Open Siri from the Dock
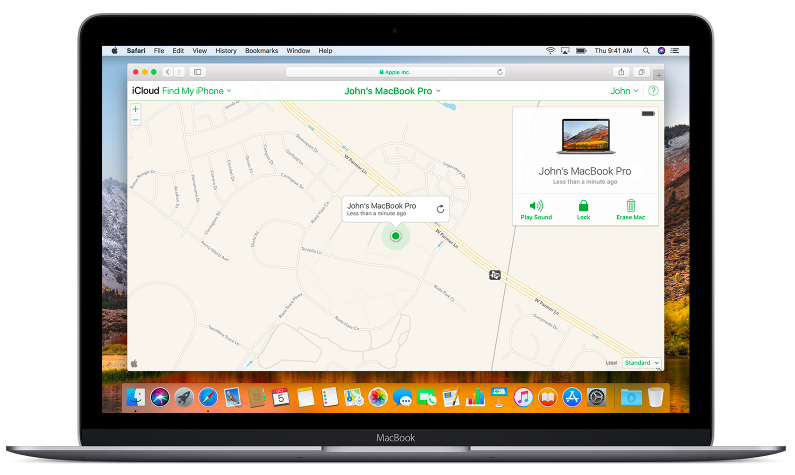795x475 pixels. click(160, 397)
